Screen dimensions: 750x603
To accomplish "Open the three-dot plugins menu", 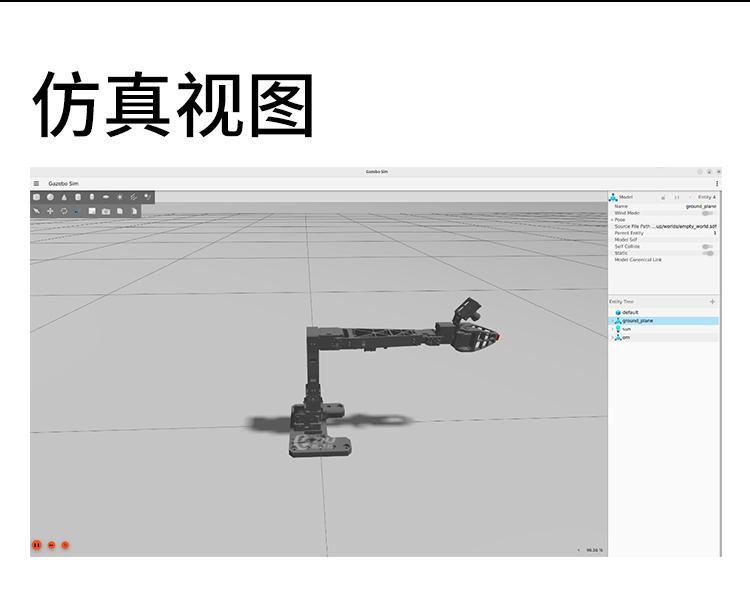I will click(x=716, y=183).
